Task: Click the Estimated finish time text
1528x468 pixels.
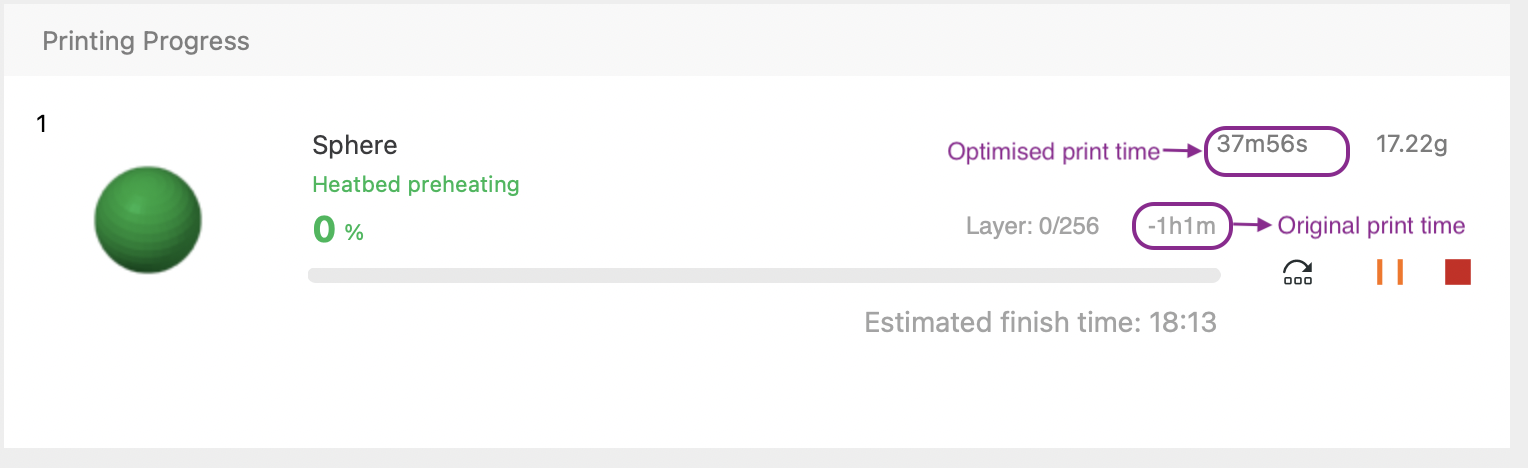Action: point(1040,323)
